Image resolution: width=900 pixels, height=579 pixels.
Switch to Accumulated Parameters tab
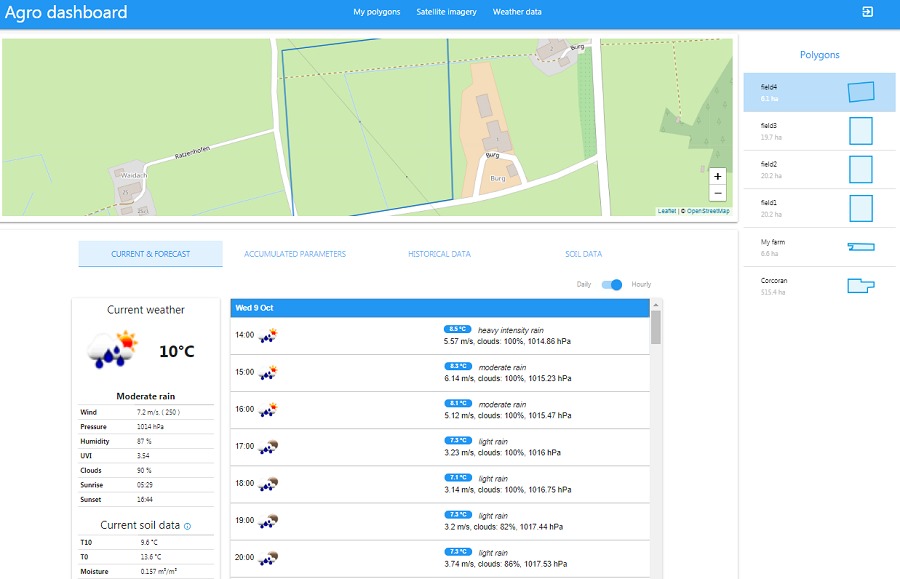pos(295,254)
